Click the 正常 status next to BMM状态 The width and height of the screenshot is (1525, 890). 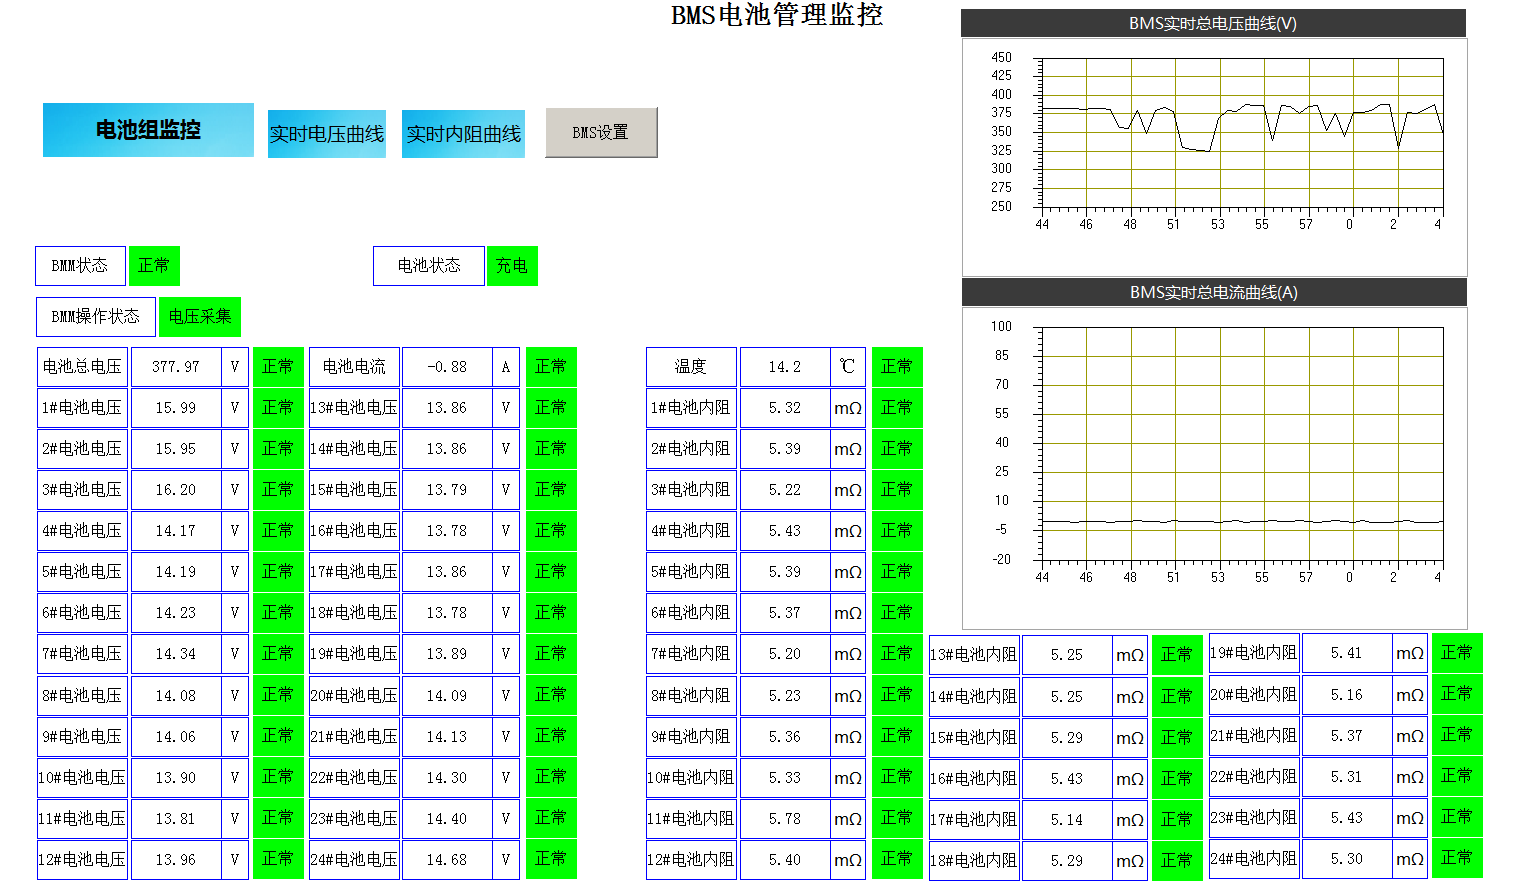coord(154,266)
